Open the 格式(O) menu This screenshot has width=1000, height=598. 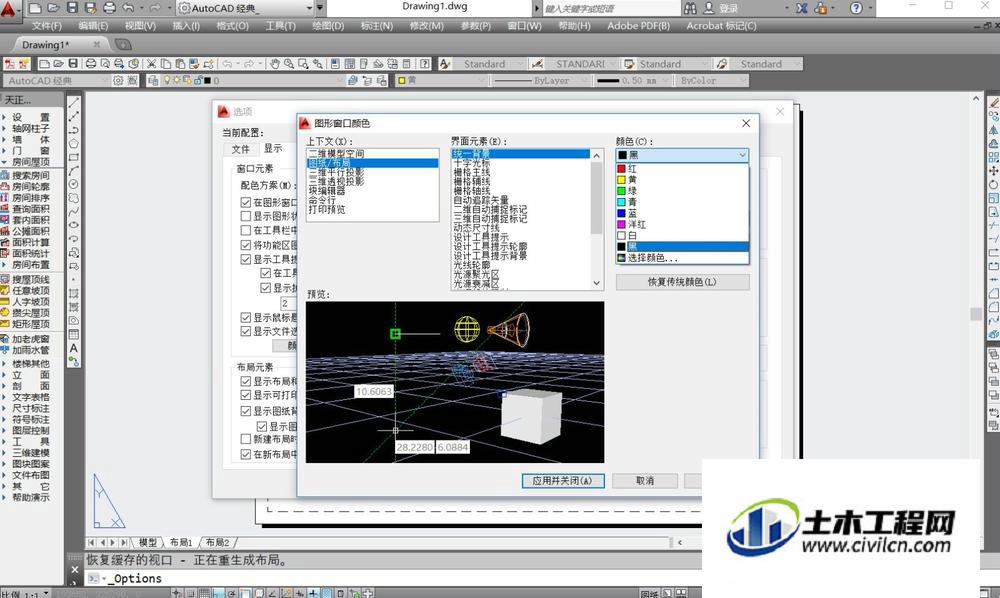point(232,26)
